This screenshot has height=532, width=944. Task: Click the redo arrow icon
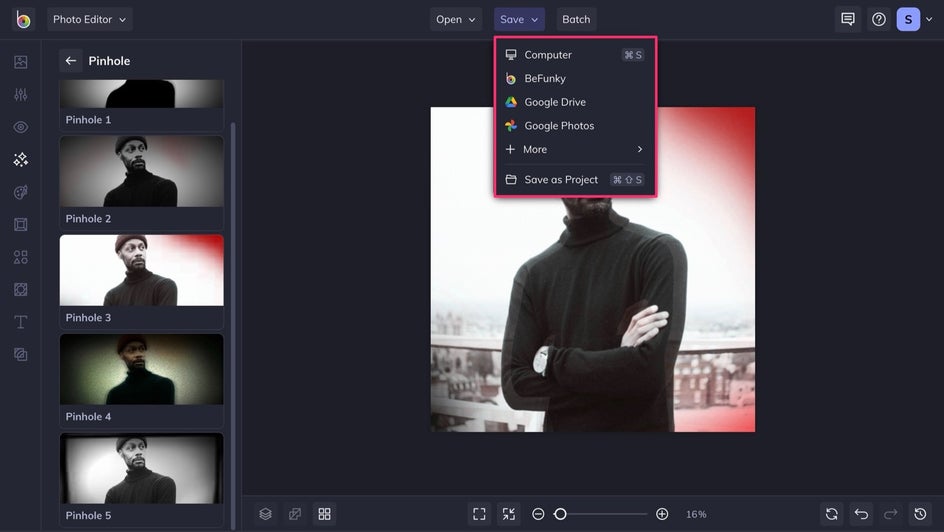pyautogui.click(x=890, y=514)
